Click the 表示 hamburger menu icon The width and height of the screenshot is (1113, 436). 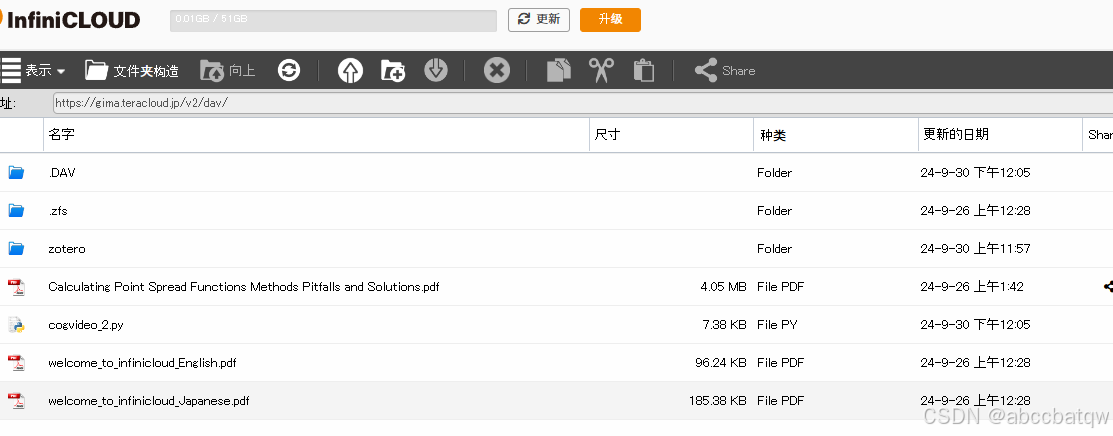point(11,70)
